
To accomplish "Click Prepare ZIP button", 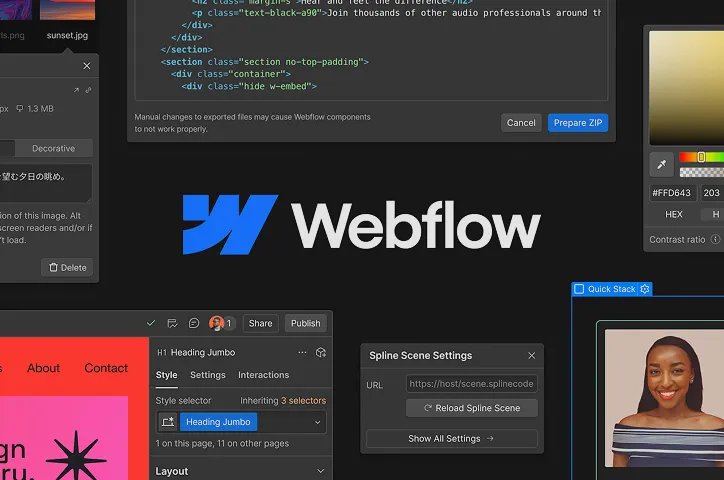I will click(x=578, y=123).
